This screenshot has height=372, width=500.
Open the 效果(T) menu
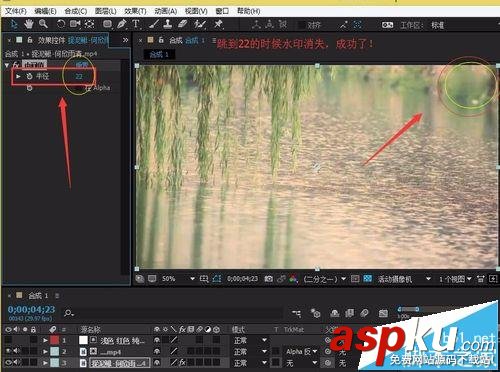[135, 11]
